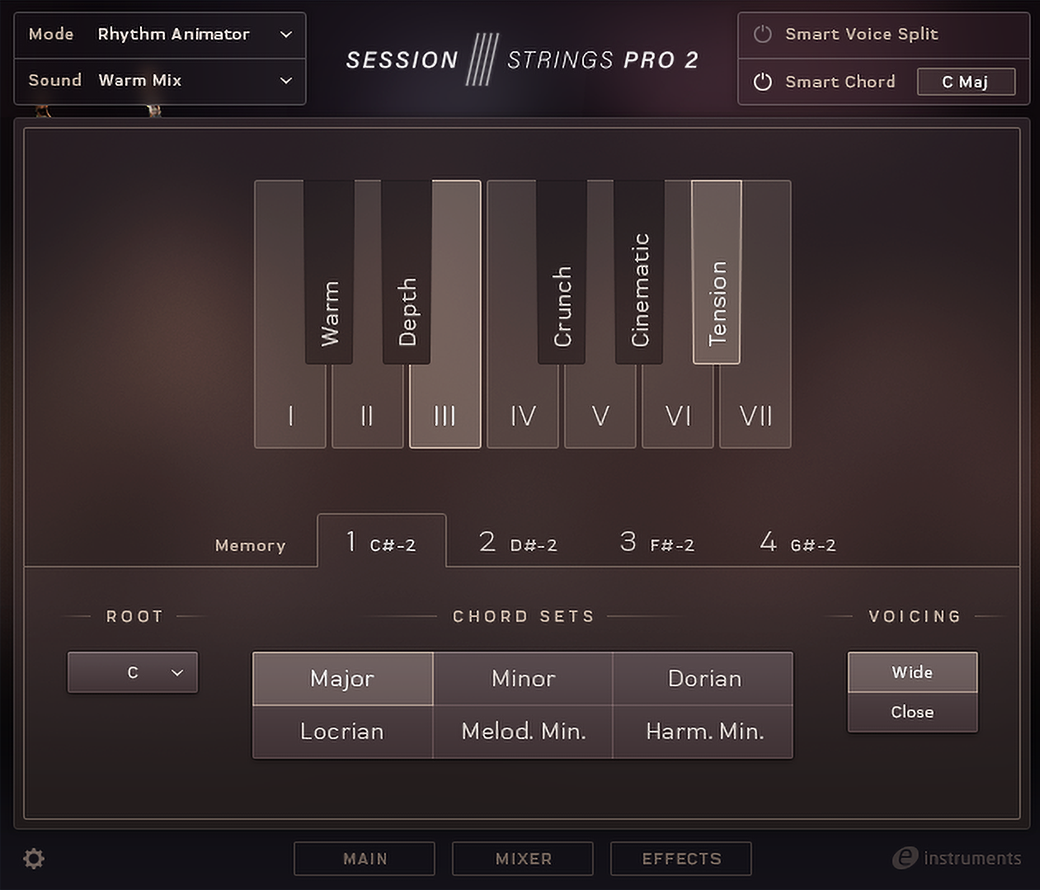The image size is (1040, 890).
Task: Choose Close voicing
Action: coord(913,712)
